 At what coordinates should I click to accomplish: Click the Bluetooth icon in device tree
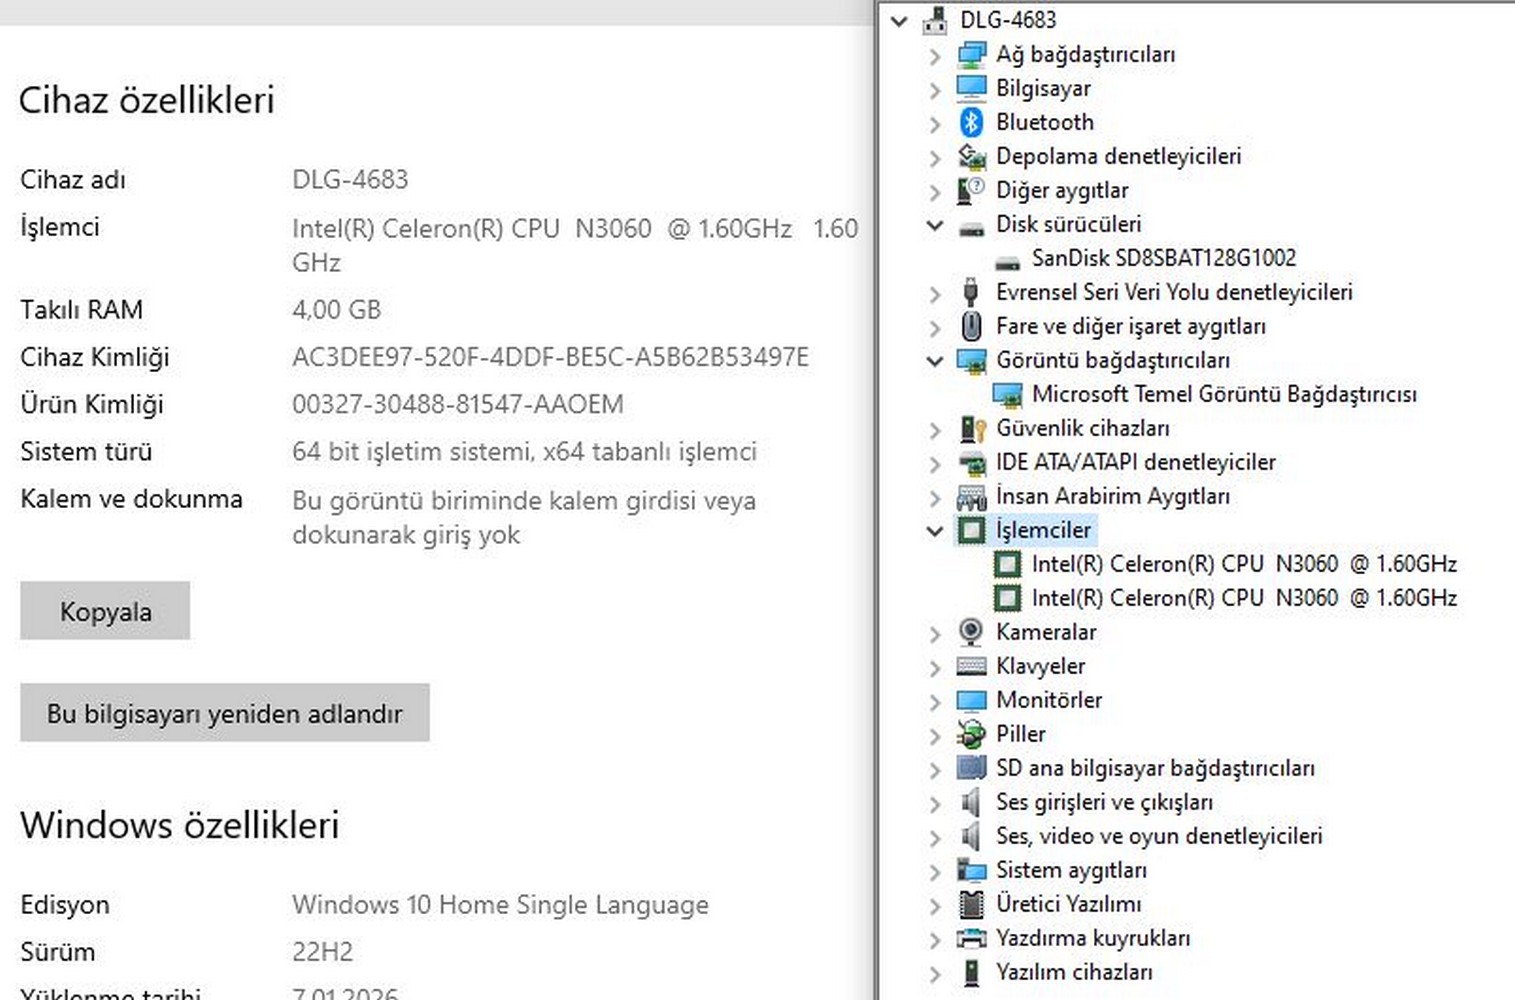[971, 122]
